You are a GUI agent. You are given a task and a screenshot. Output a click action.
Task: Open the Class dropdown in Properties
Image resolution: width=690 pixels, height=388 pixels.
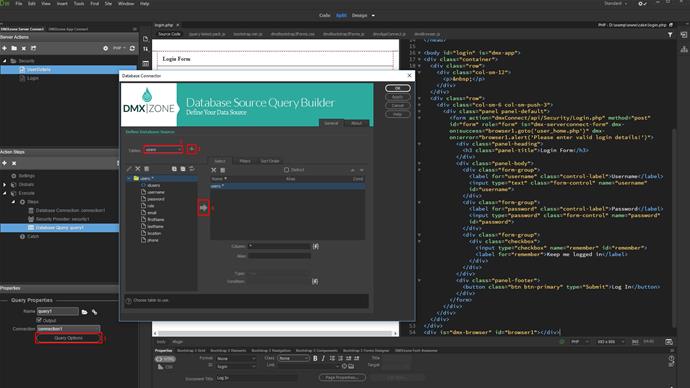pyautogui.click(x=294, y=359)
